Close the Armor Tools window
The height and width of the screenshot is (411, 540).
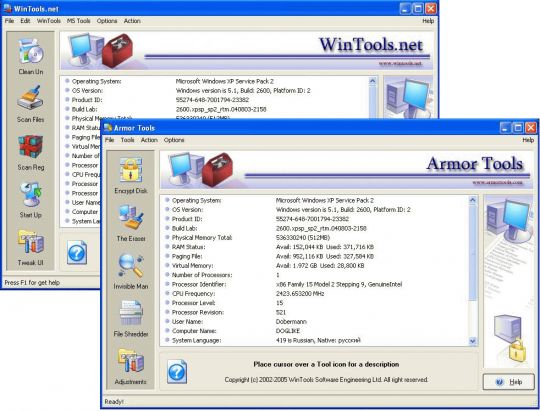(531, 128)
